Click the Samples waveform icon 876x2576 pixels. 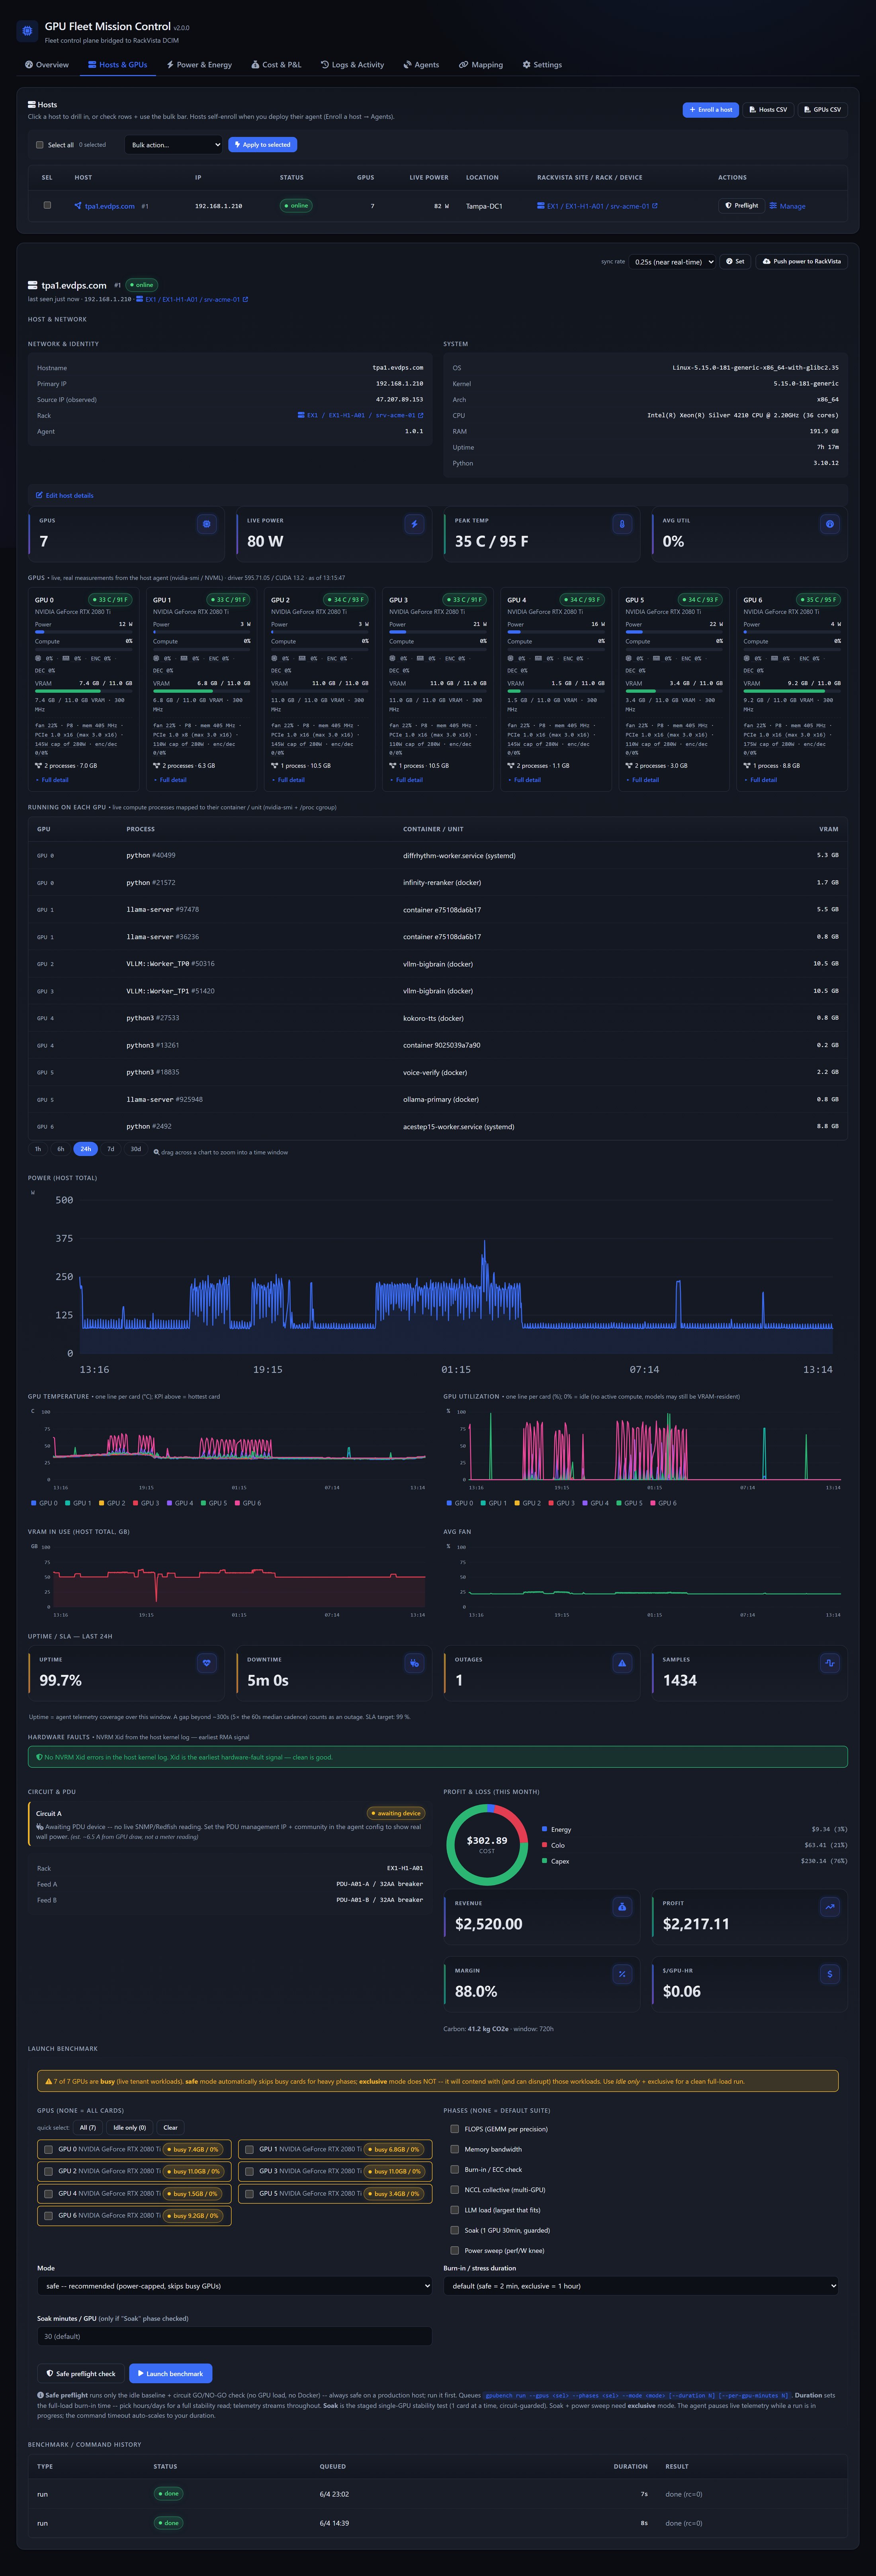[829, 1663]
